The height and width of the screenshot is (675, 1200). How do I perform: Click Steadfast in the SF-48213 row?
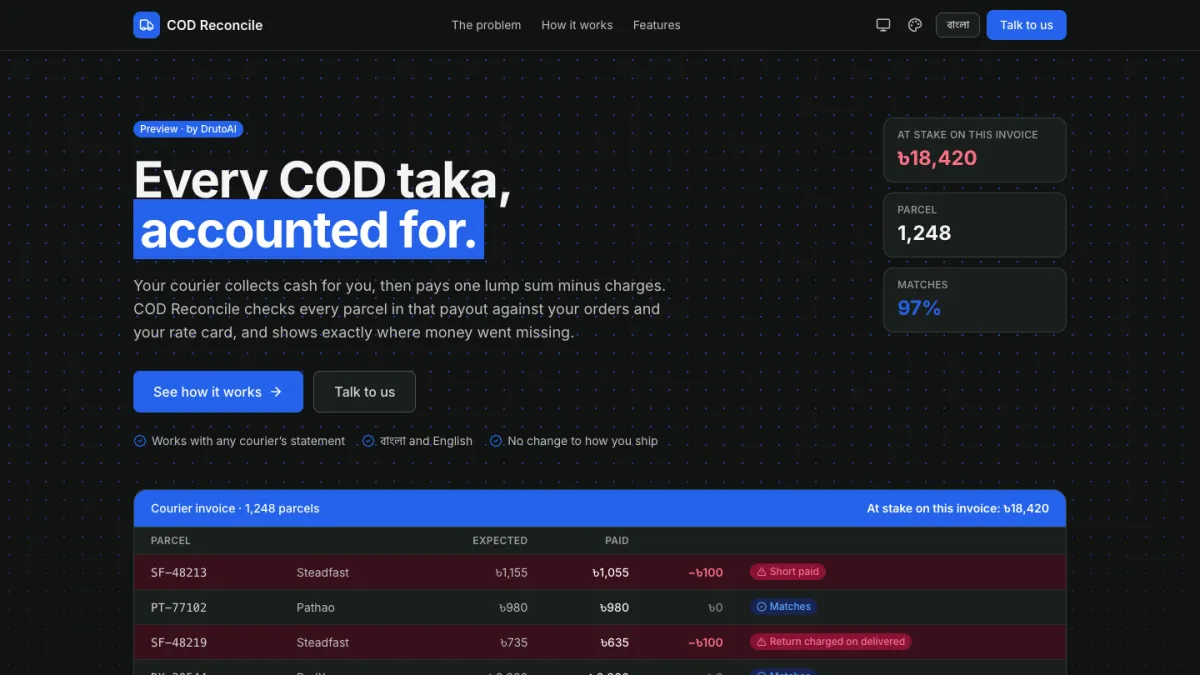[323, 573]
